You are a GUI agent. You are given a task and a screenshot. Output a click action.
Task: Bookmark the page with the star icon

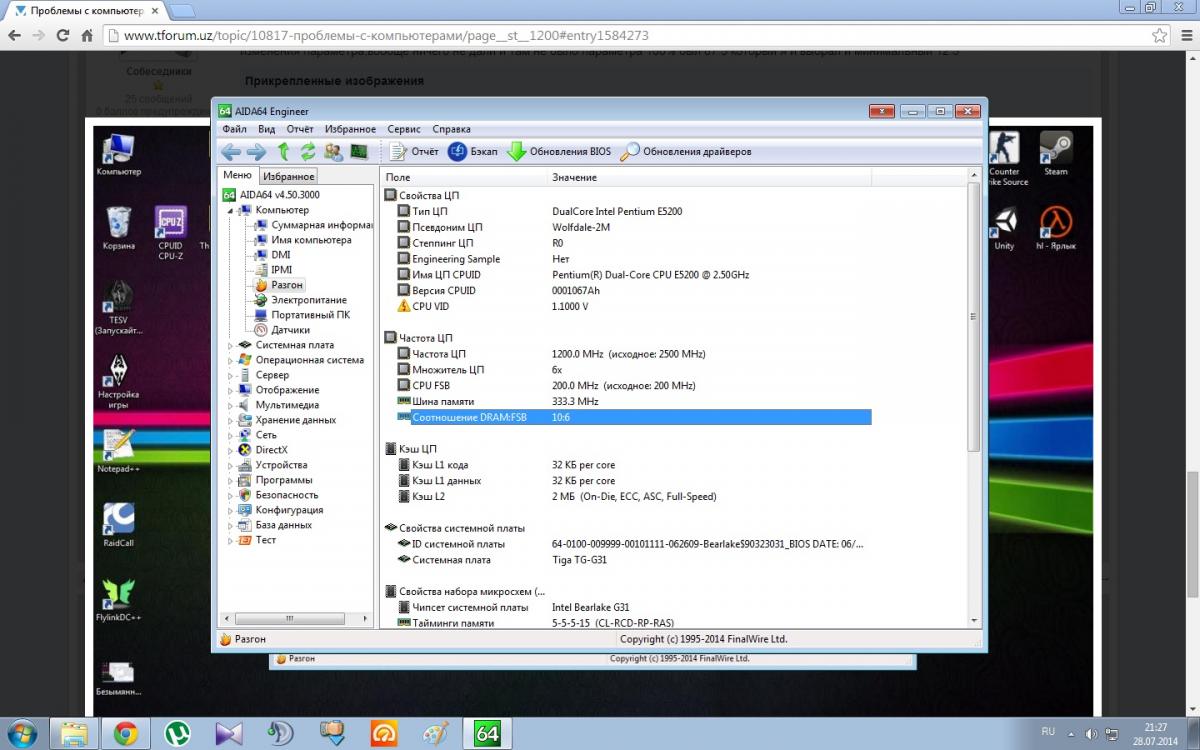point(1159,35)
